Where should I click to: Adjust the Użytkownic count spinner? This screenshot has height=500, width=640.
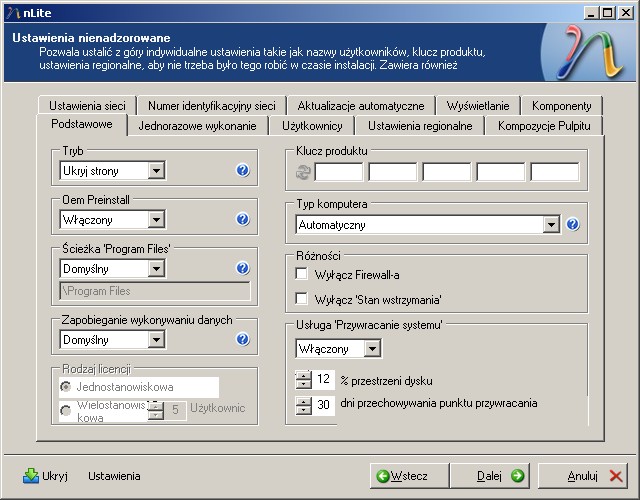pyautogui.click(x=156, y=411)
